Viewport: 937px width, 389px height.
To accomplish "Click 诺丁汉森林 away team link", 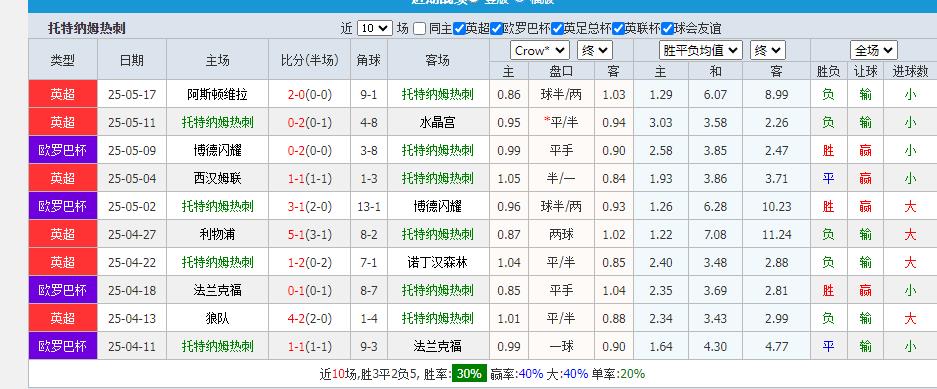I will point(438,262).
